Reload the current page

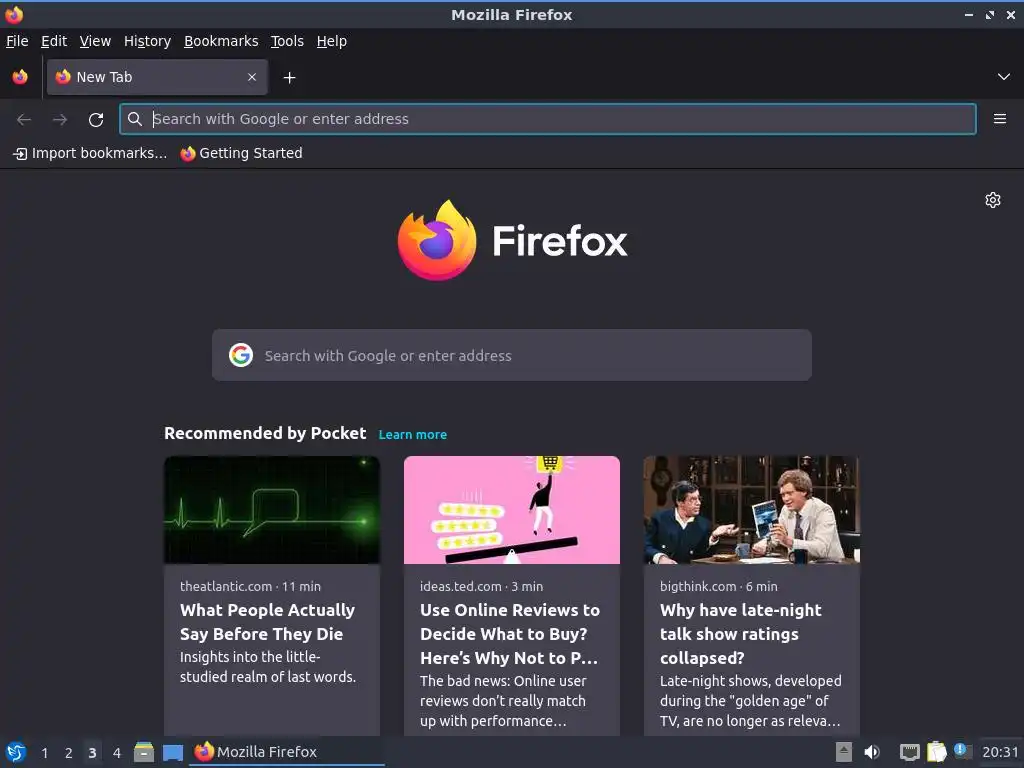[96, 120]
